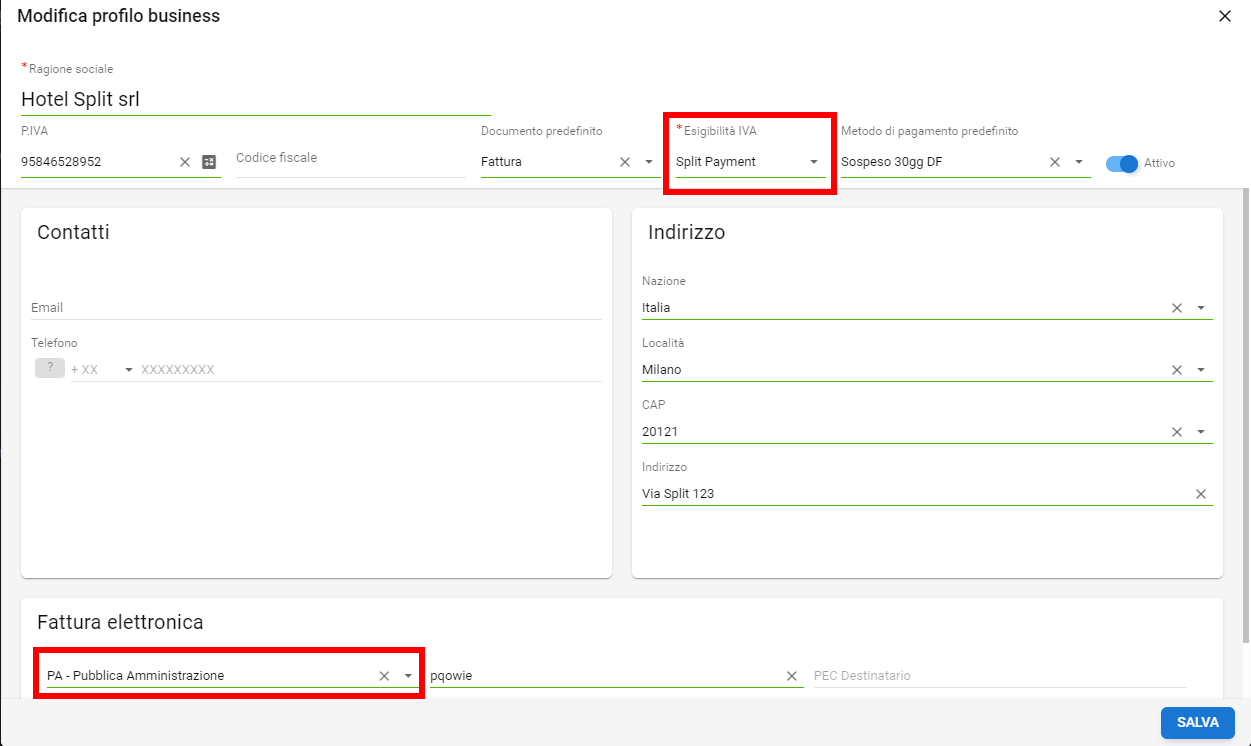
Task: Click into the Email input field
Action: point(316,308)
